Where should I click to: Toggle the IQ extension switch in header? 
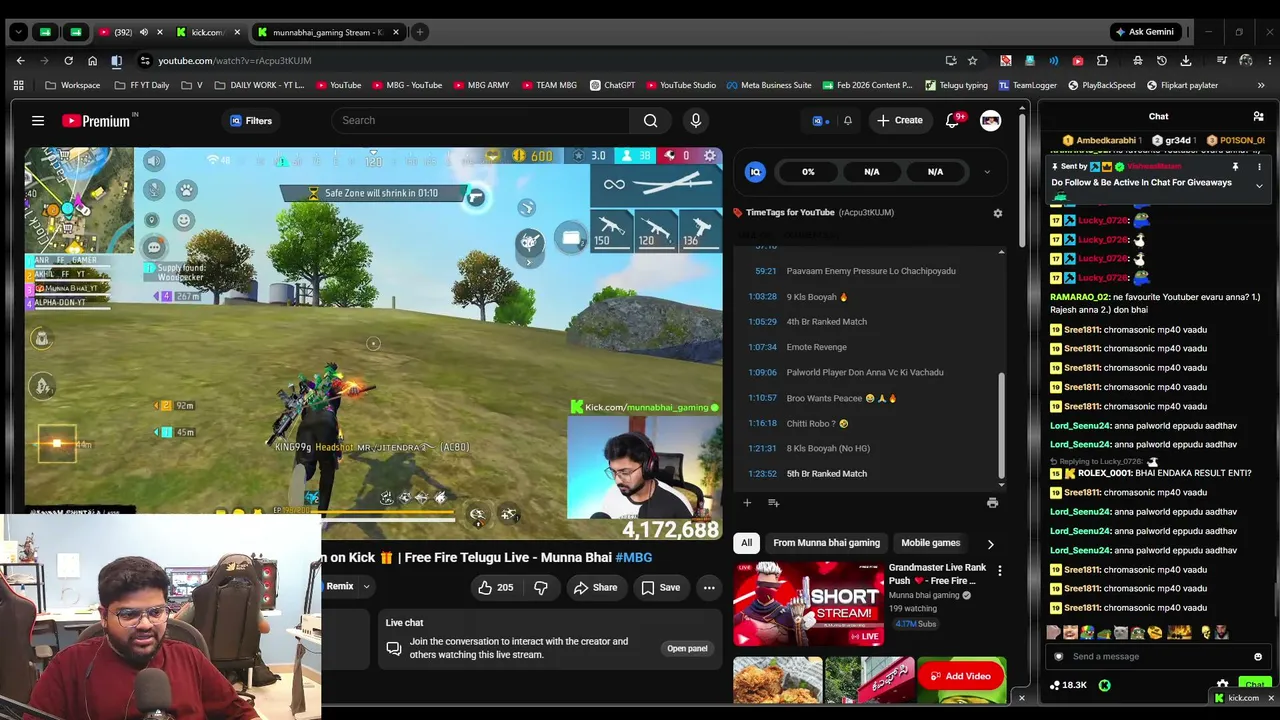click(820, 121)
